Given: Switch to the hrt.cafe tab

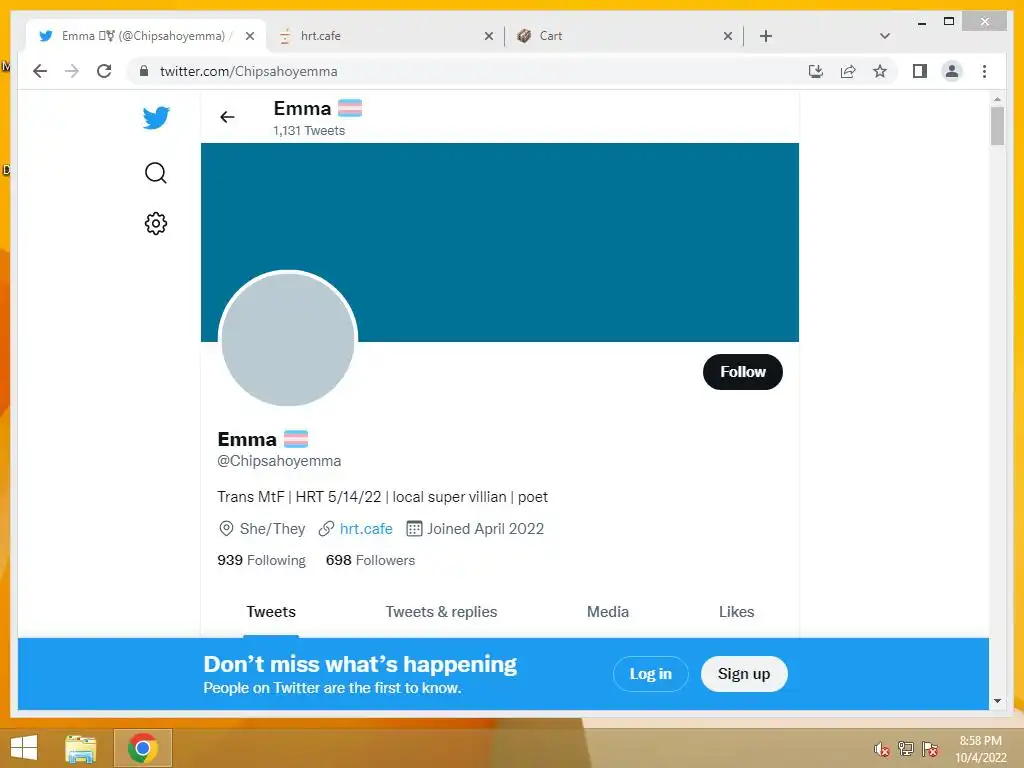Looking at the screenshot, I should [387, 36].
